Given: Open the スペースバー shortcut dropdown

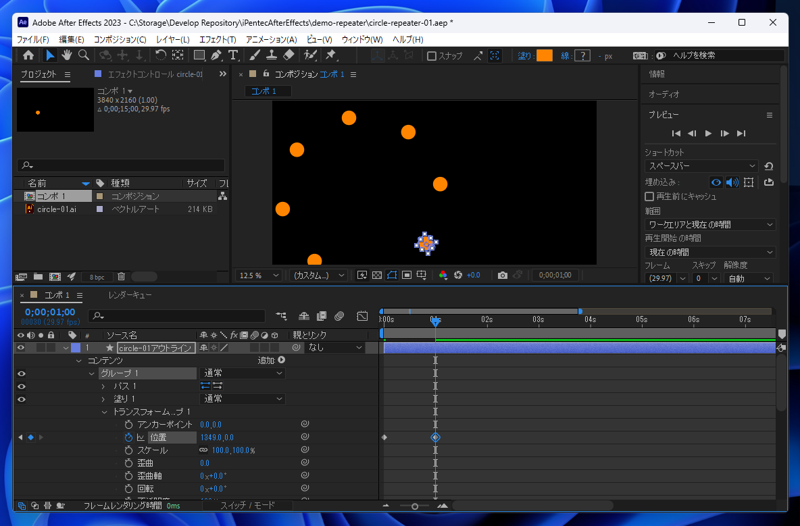Looking at the screenshot, I should pos(702,166).
